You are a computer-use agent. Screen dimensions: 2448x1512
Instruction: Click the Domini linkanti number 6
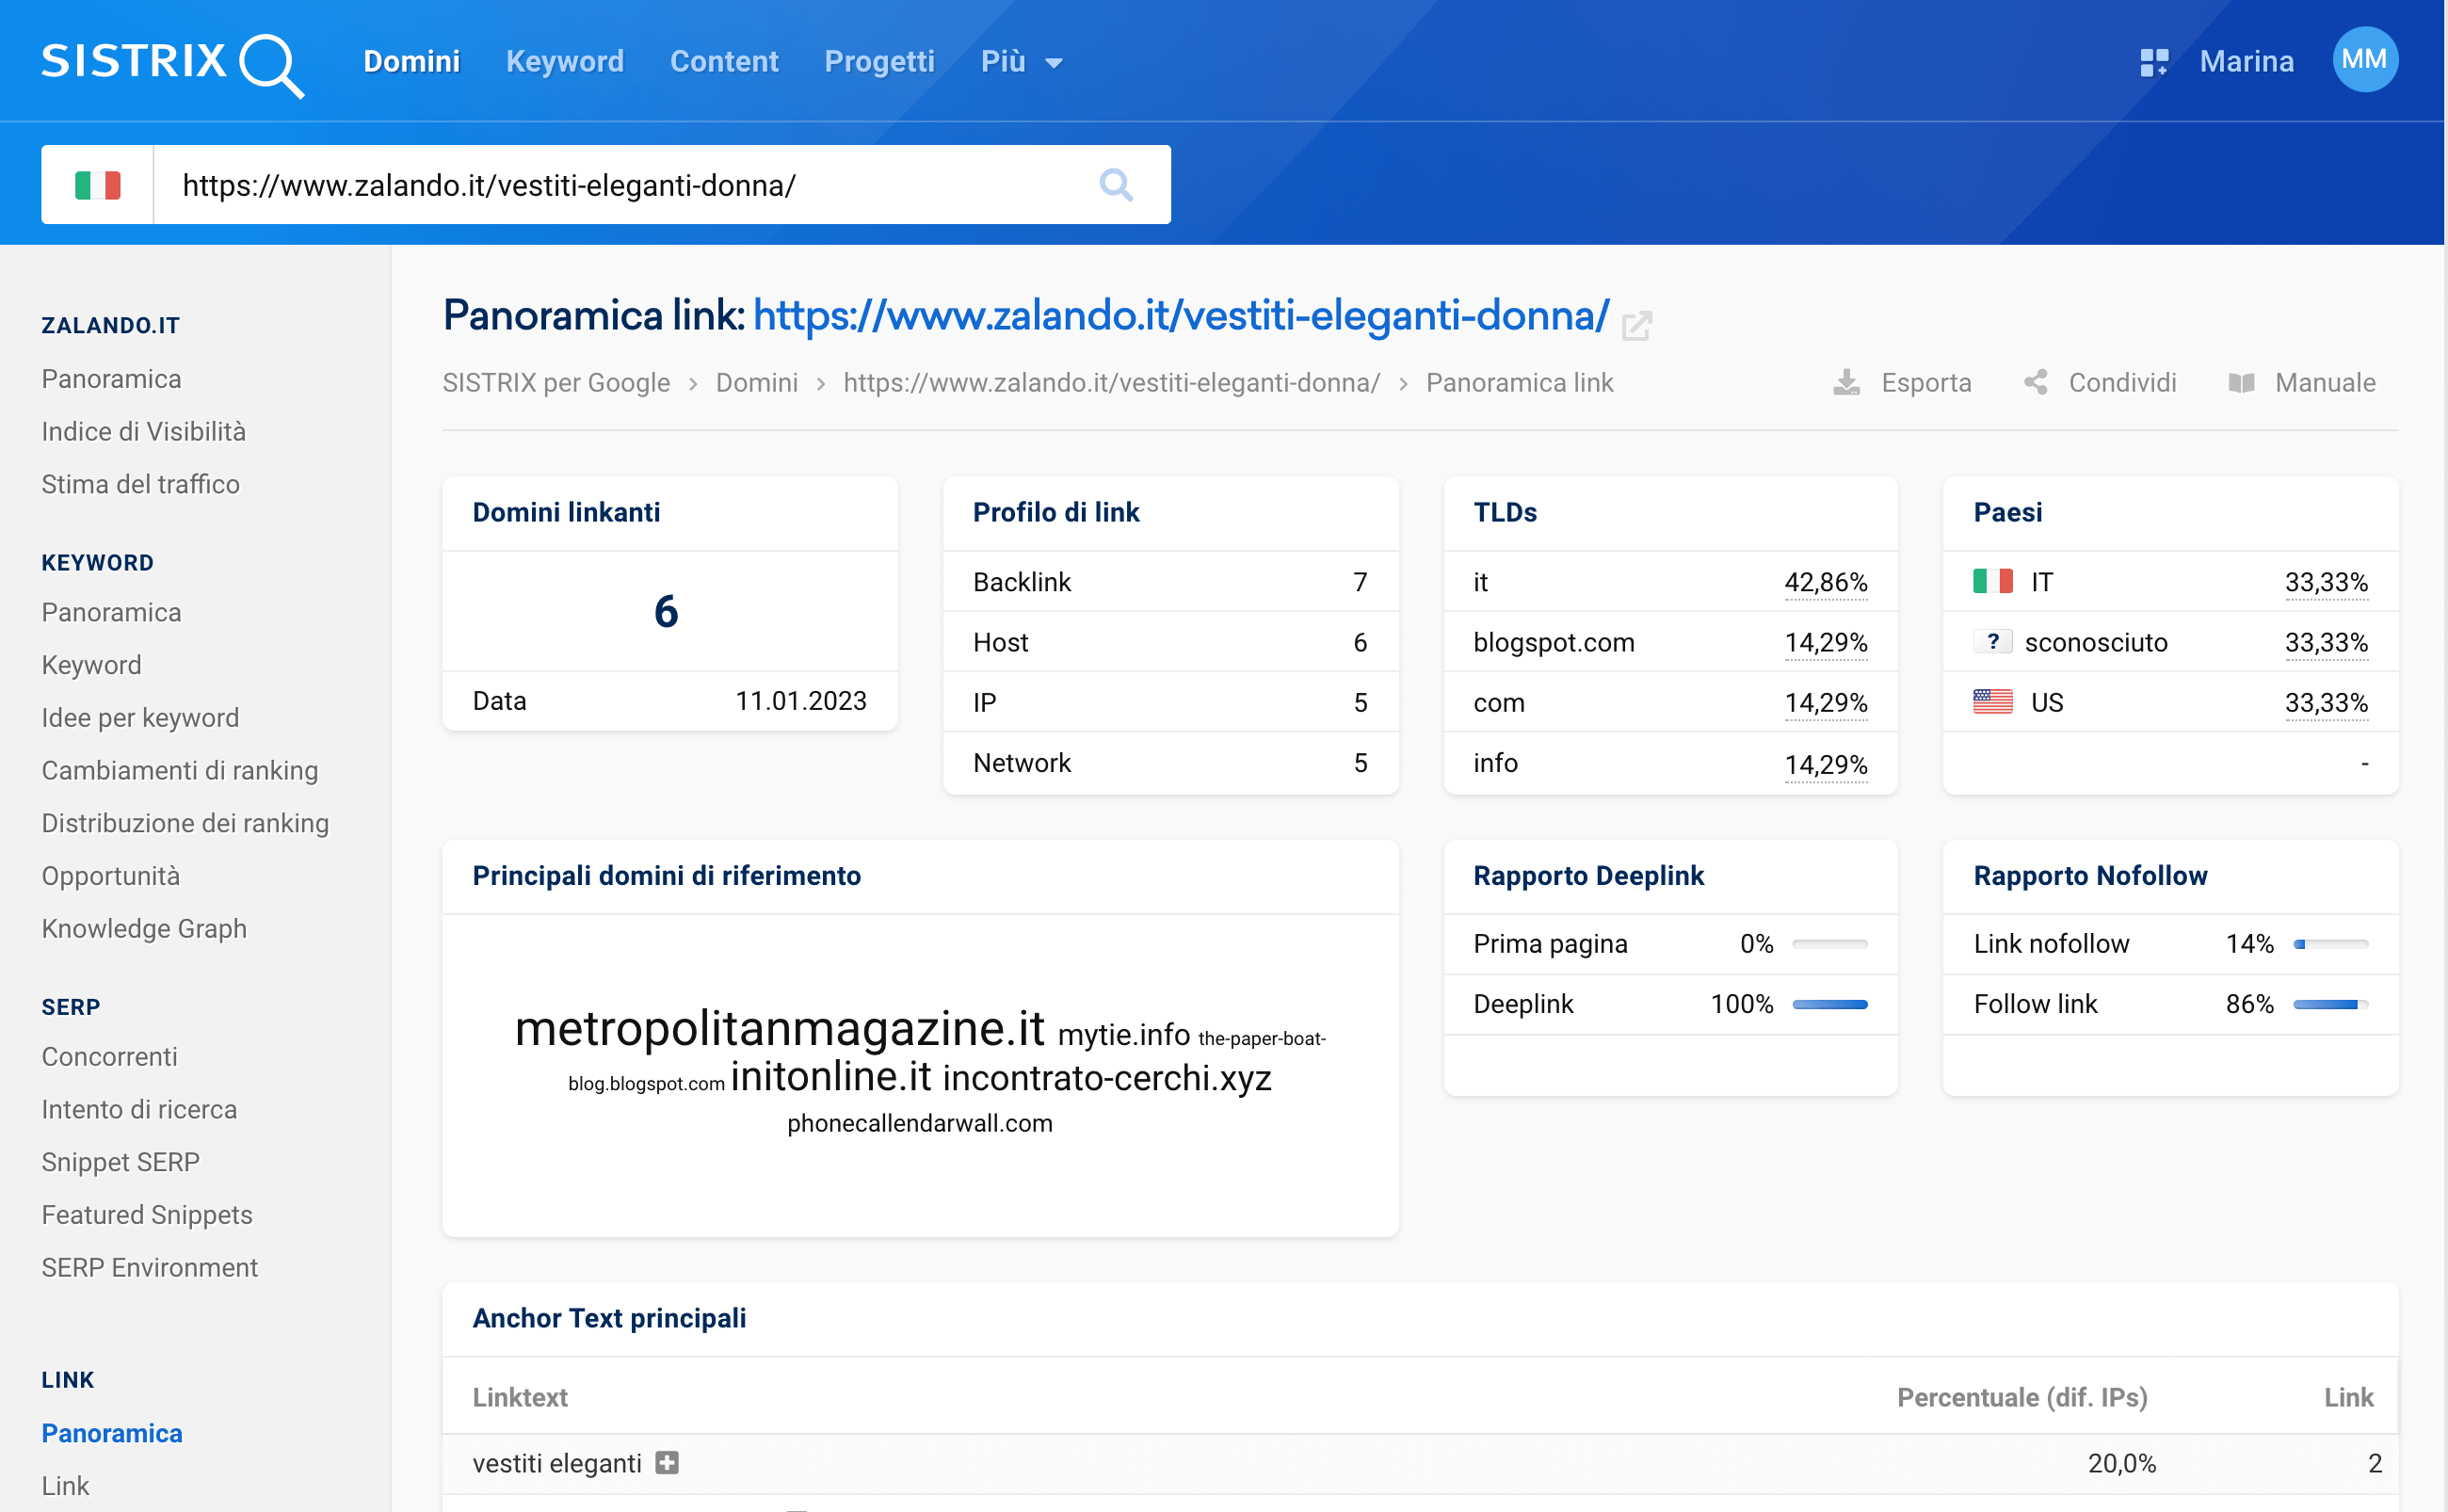(x=666, y=611)
